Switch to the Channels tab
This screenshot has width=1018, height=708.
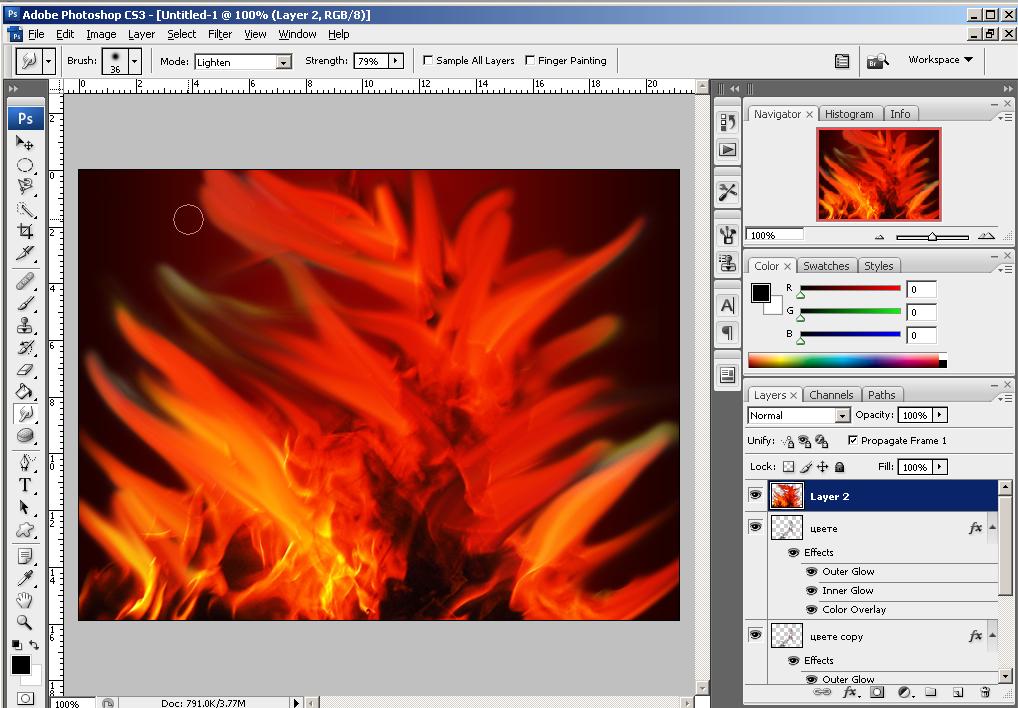click(831, 394)
